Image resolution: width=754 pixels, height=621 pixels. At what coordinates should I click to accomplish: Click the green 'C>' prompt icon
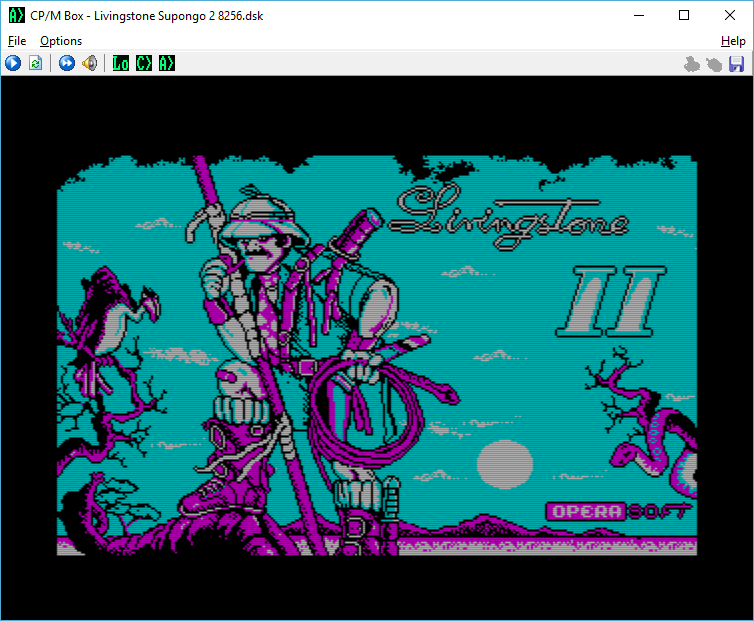144,63
